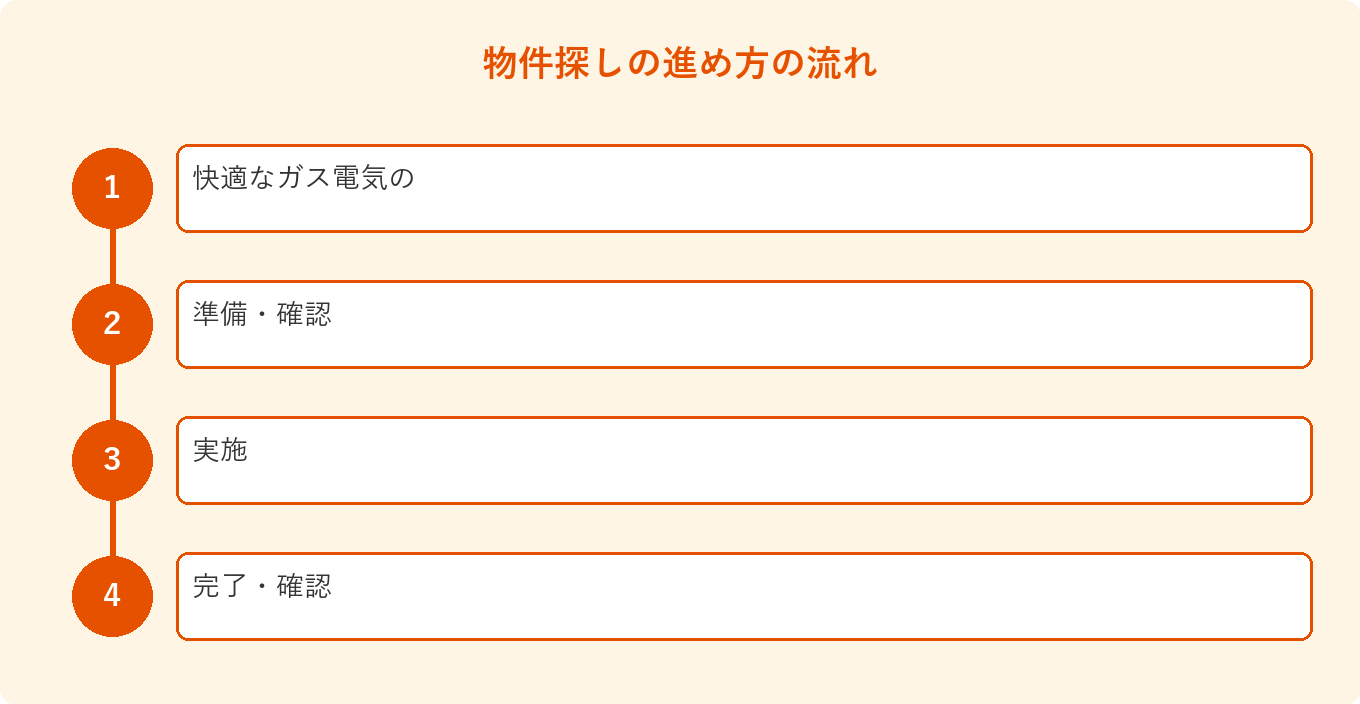Select the step 3 number circle
Image resolution: width=1360 pixels, height=704 pixels.
[x=112, y=460]
